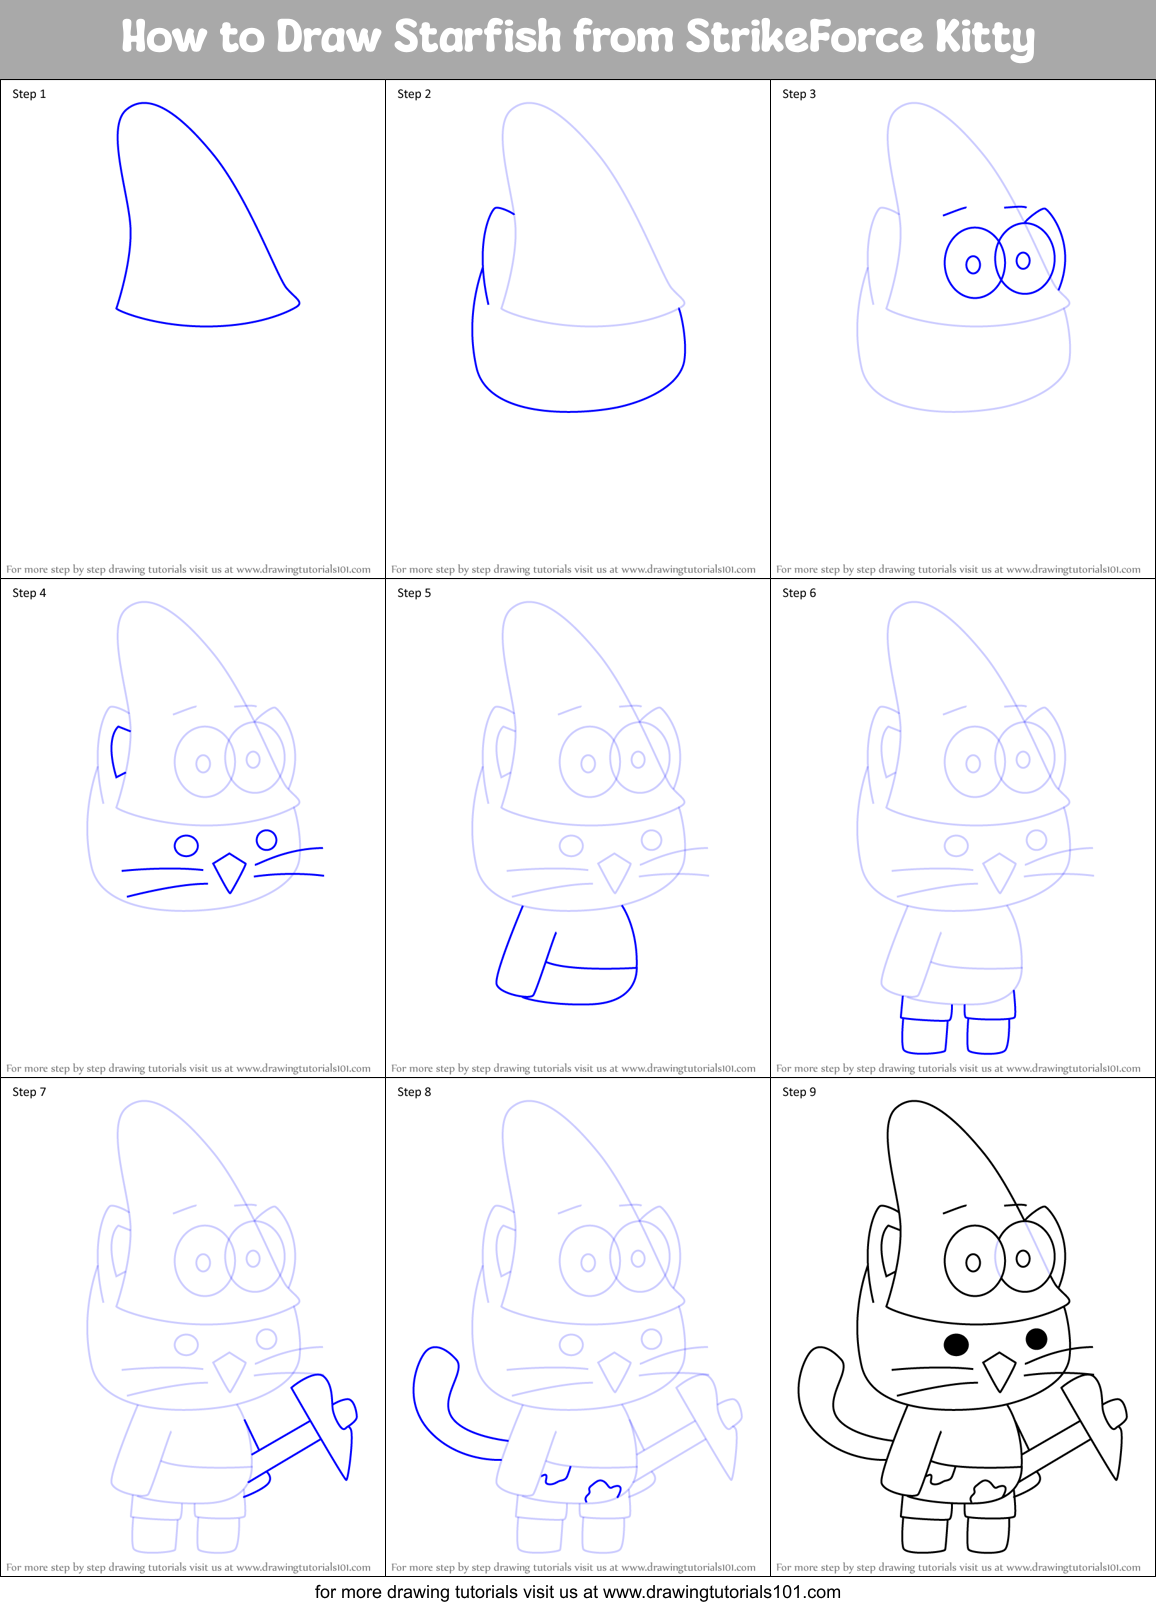Click the "Step 3" label
This screenshot has height=1607, width=1156.
799,94
